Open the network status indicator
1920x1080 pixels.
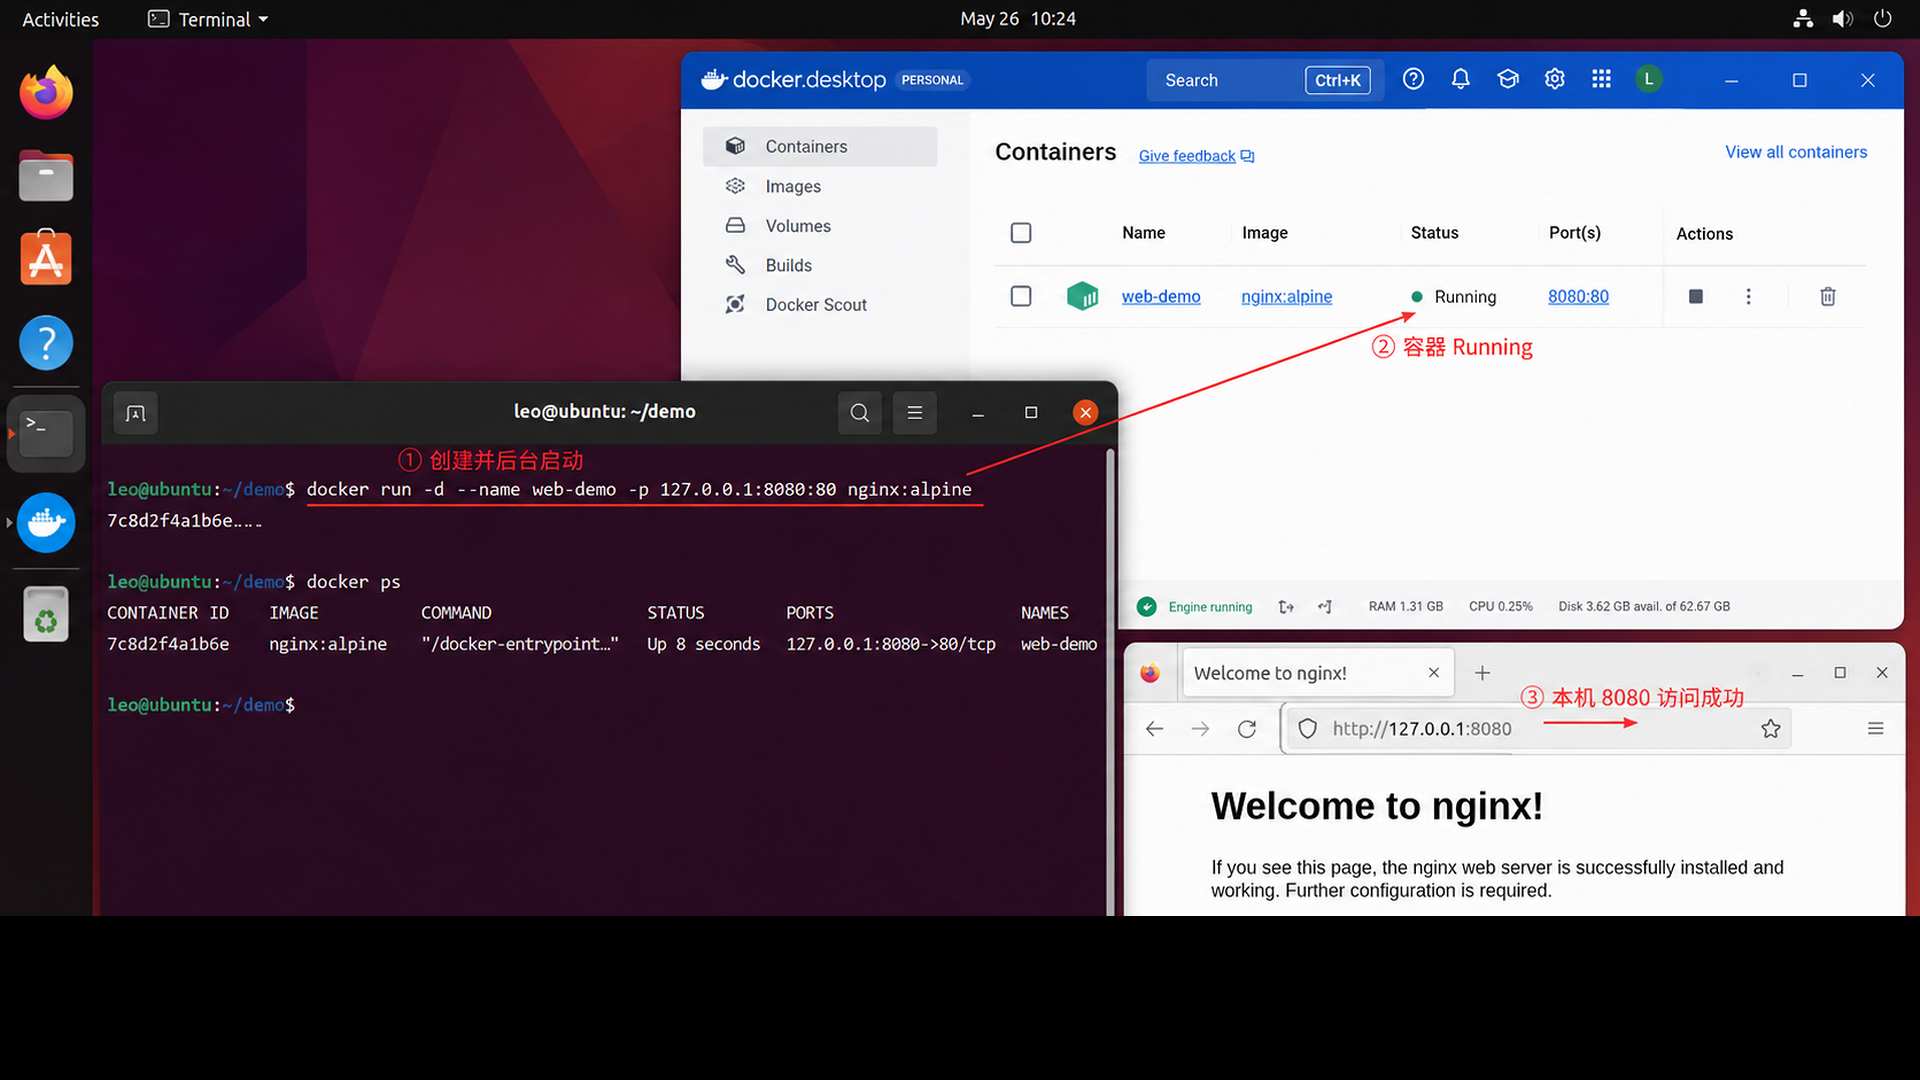coord(1803,19)
